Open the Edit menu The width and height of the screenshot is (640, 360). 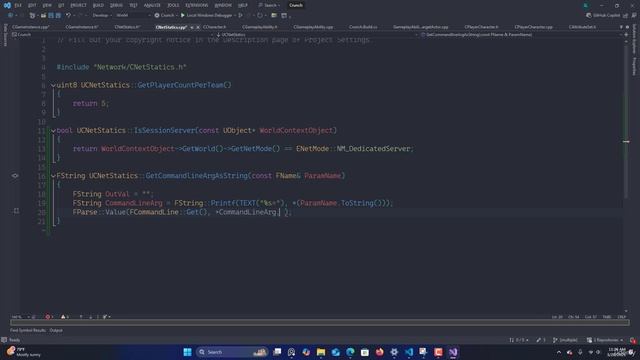[32, 5]
